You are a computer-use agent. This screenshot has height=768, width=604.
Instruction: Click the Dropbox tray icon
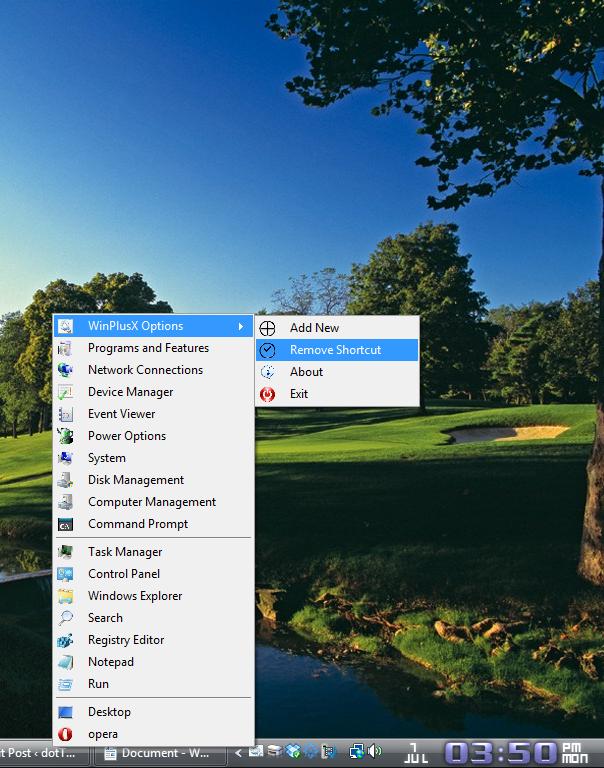[292, 751]
